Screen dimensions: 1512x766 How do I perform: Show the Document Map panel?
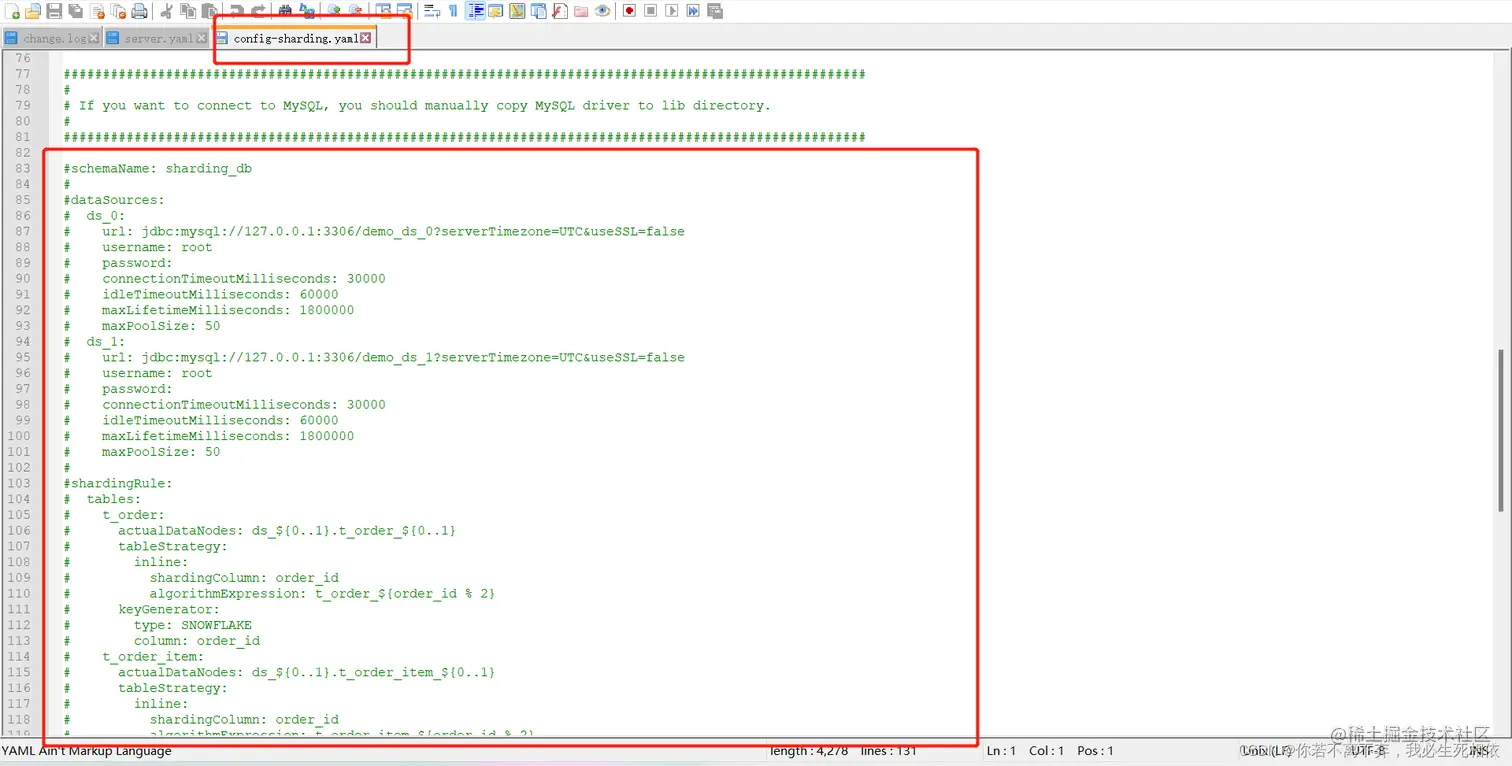517,11
